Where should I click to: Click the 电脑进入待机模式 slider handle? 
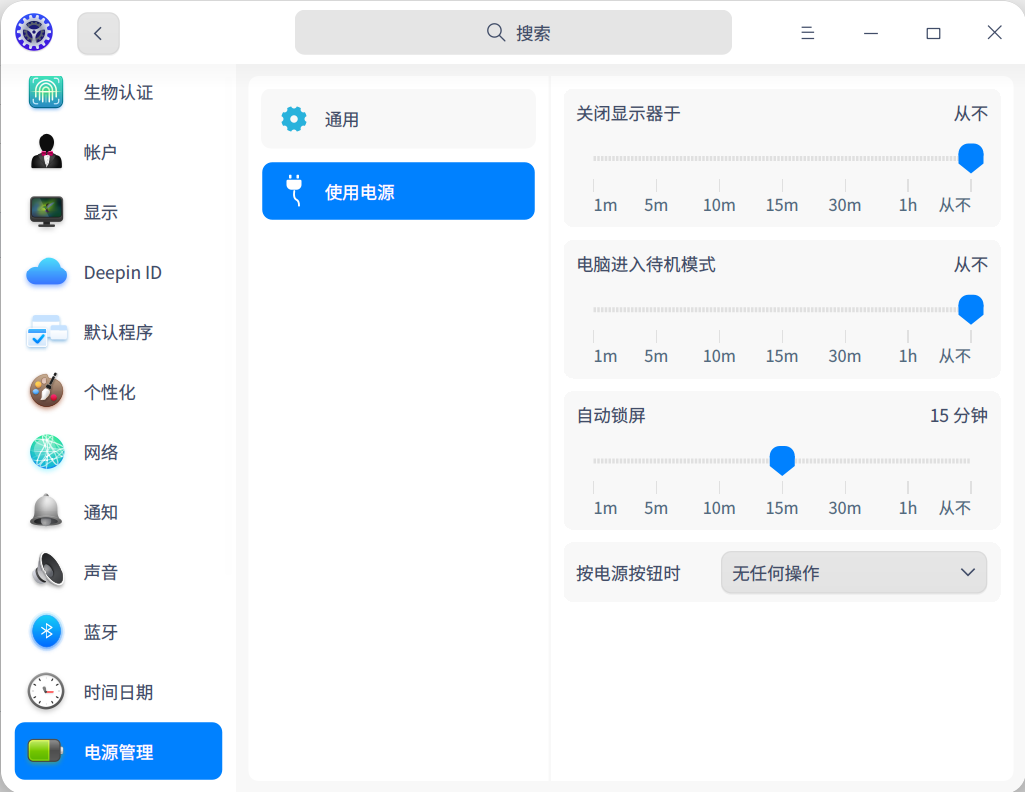coord(970,309)
